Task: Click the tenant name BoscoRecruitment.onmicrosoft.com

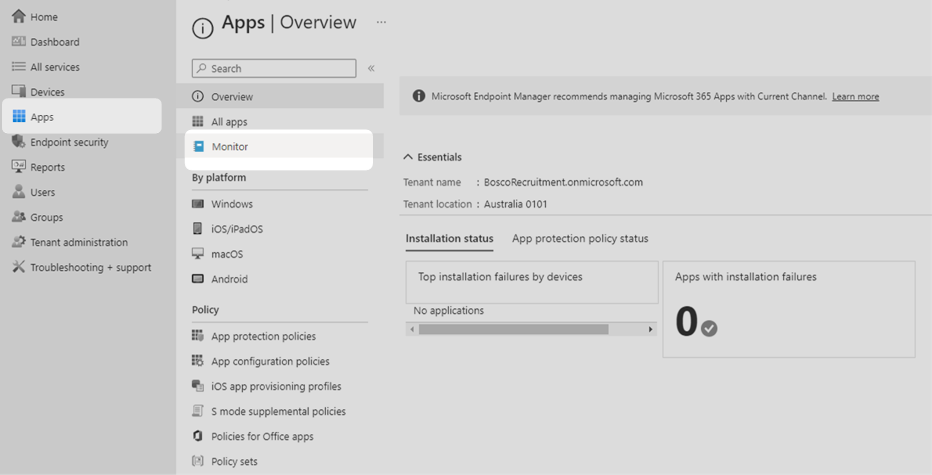Action: point(563,182)
